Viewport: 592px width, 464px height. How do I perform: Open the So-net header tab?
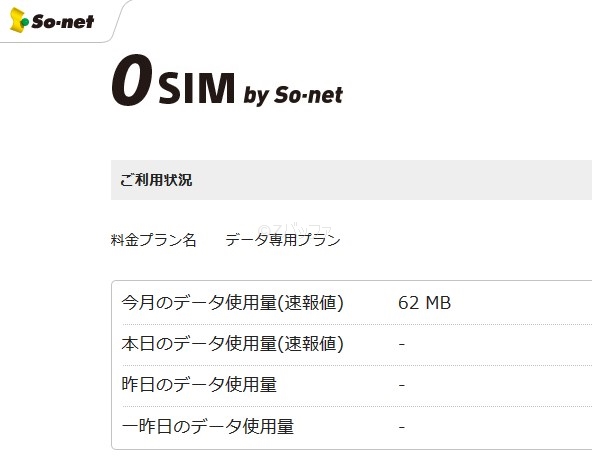[62, 21]
